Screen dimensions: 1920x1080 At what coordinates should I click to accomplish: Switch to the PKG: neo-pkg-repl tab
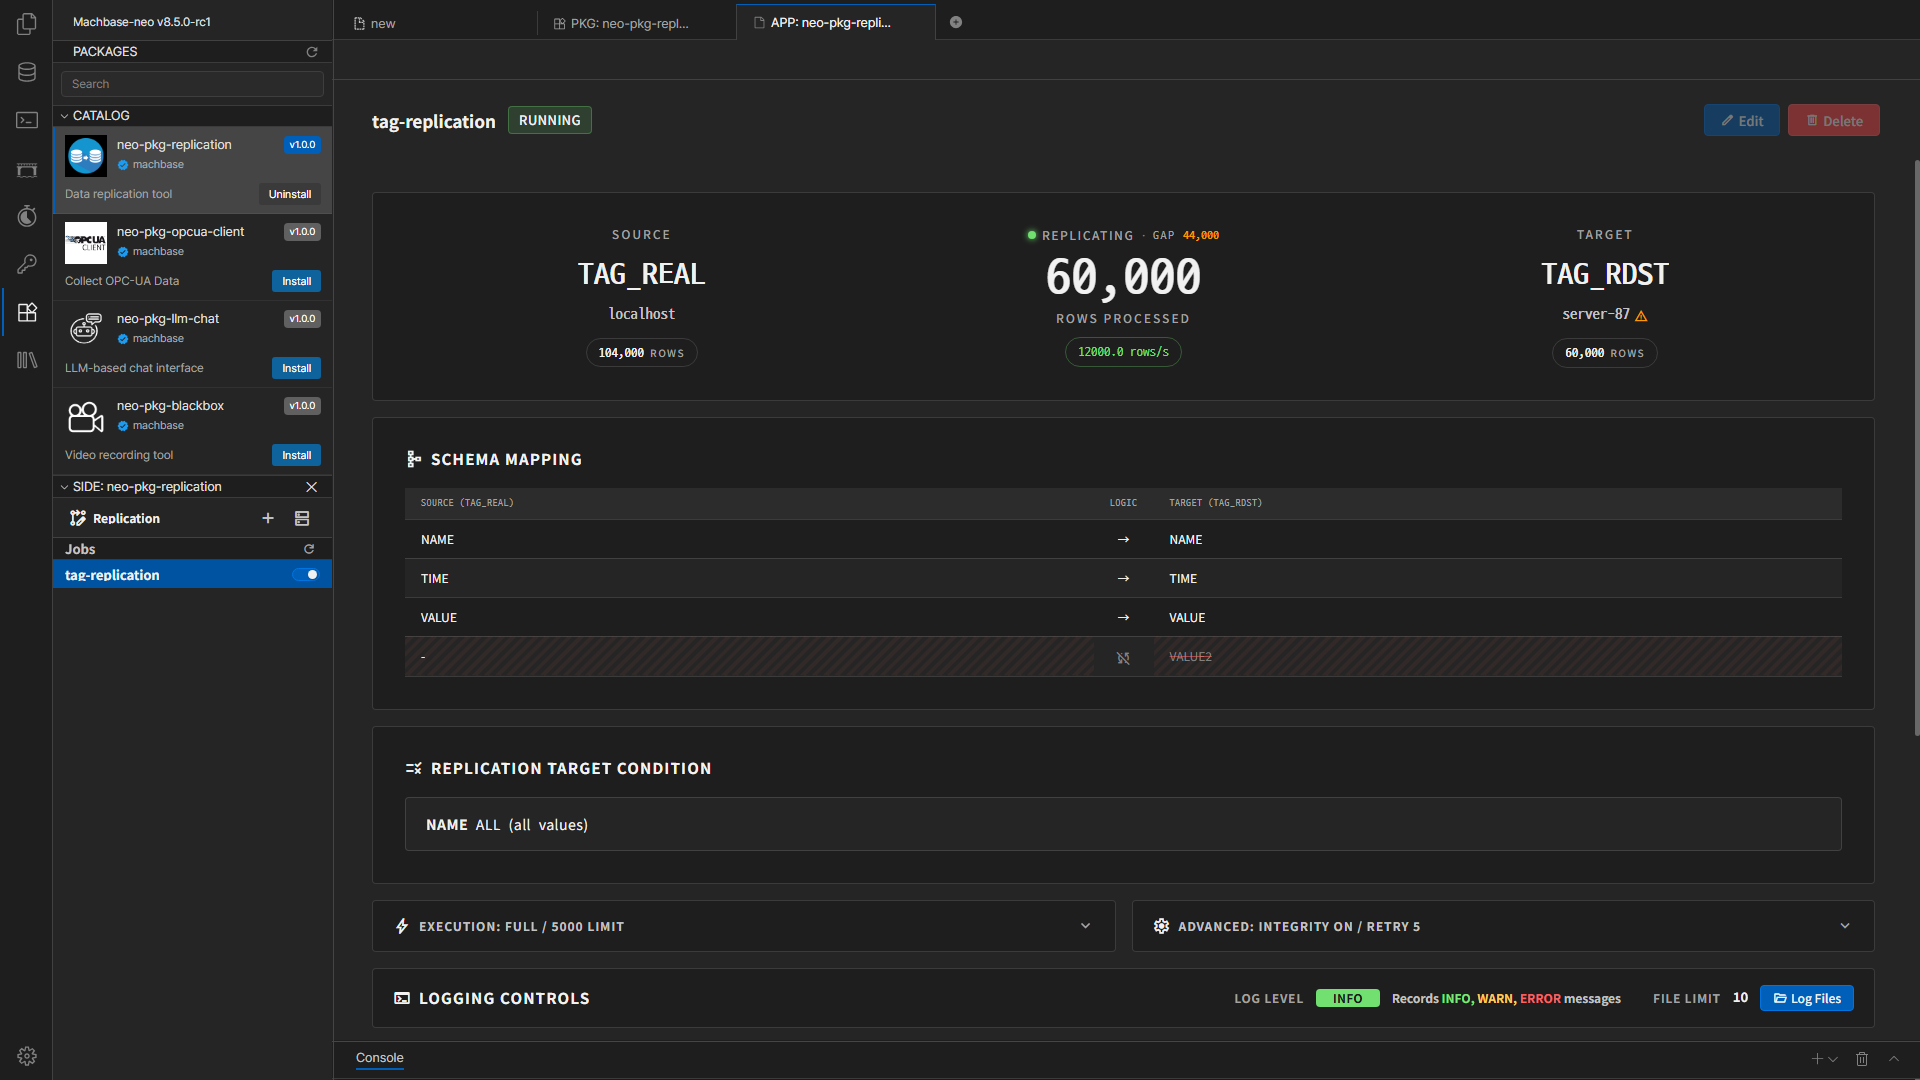pos(637,23)
